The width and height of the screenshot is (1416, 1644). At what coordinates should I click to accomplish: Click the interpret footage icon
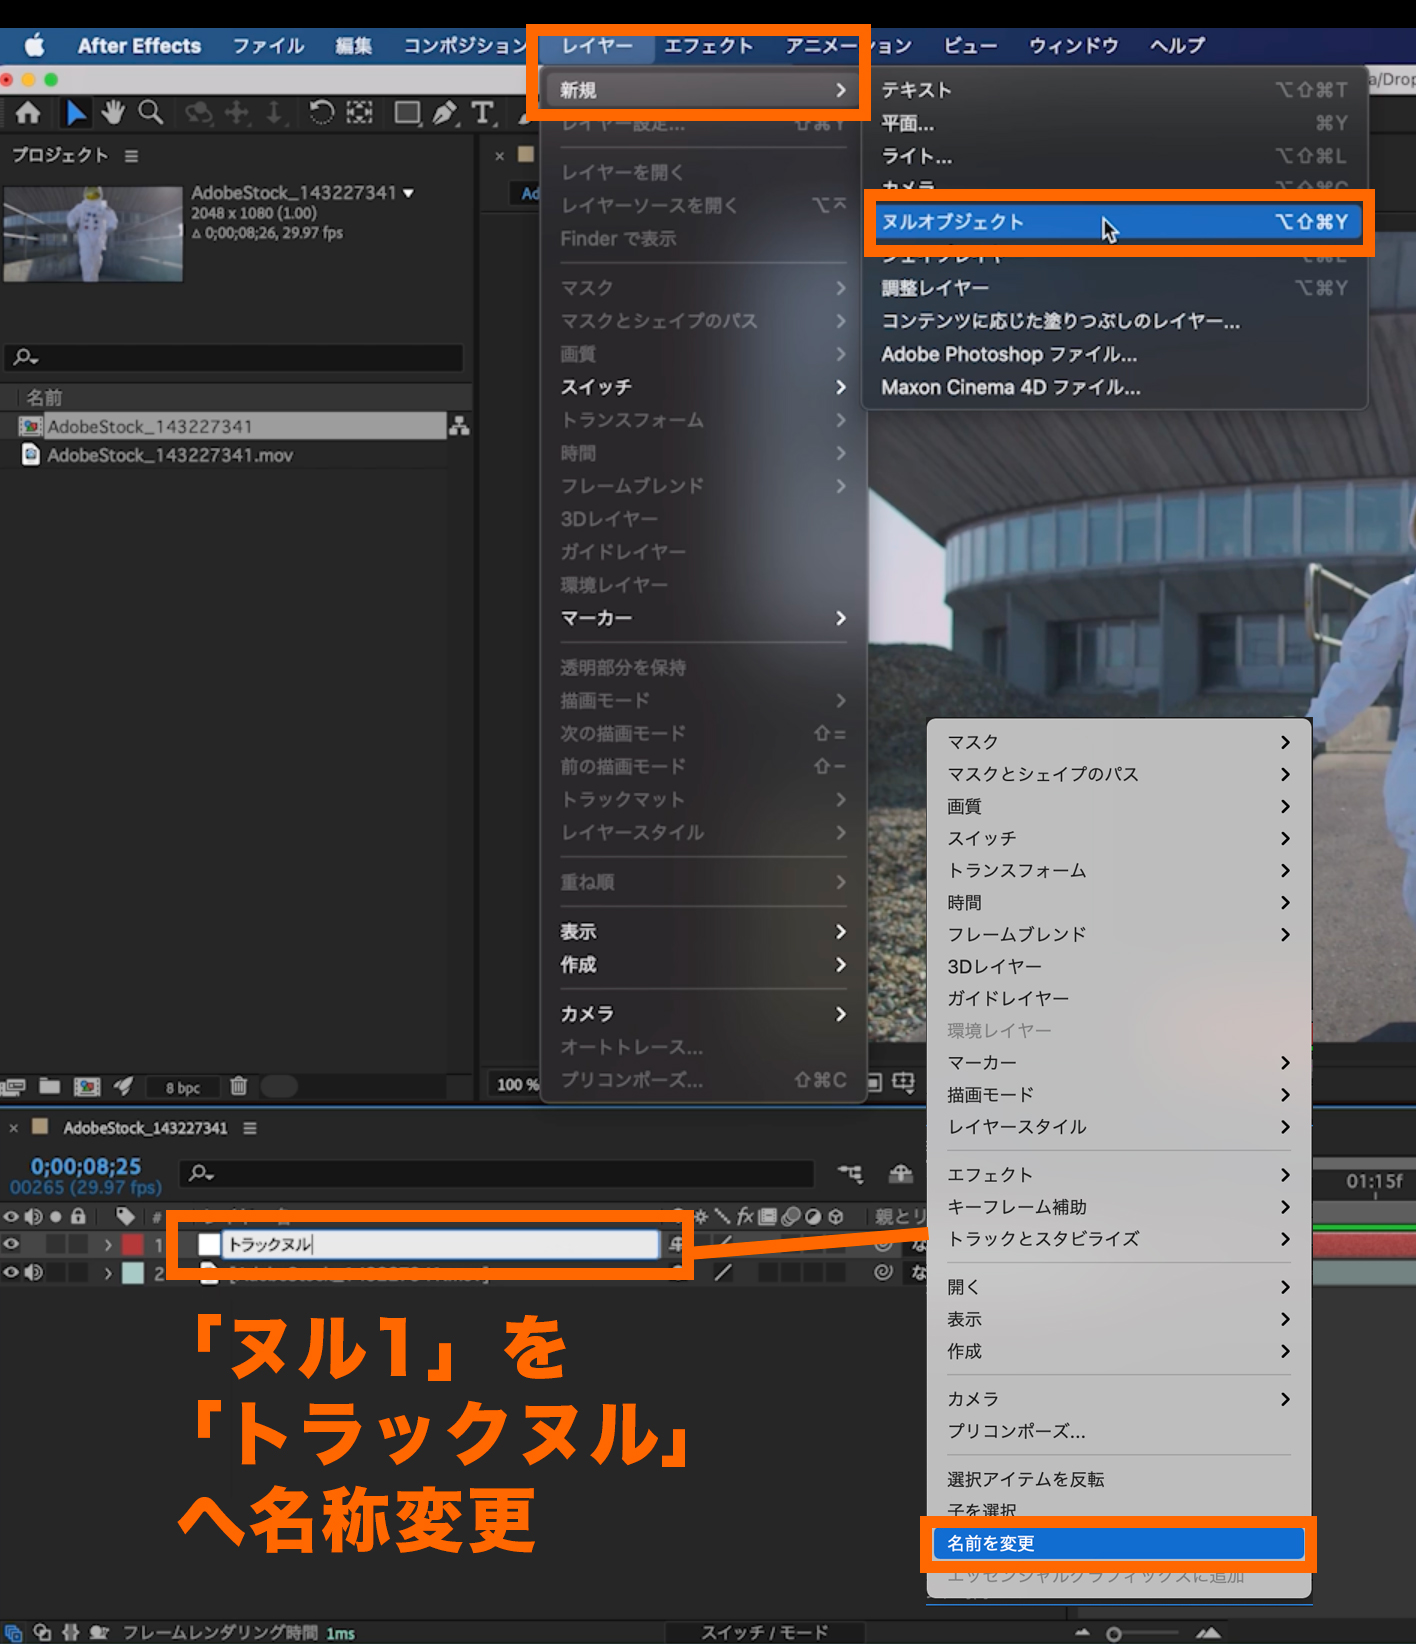pos(13,1087)
